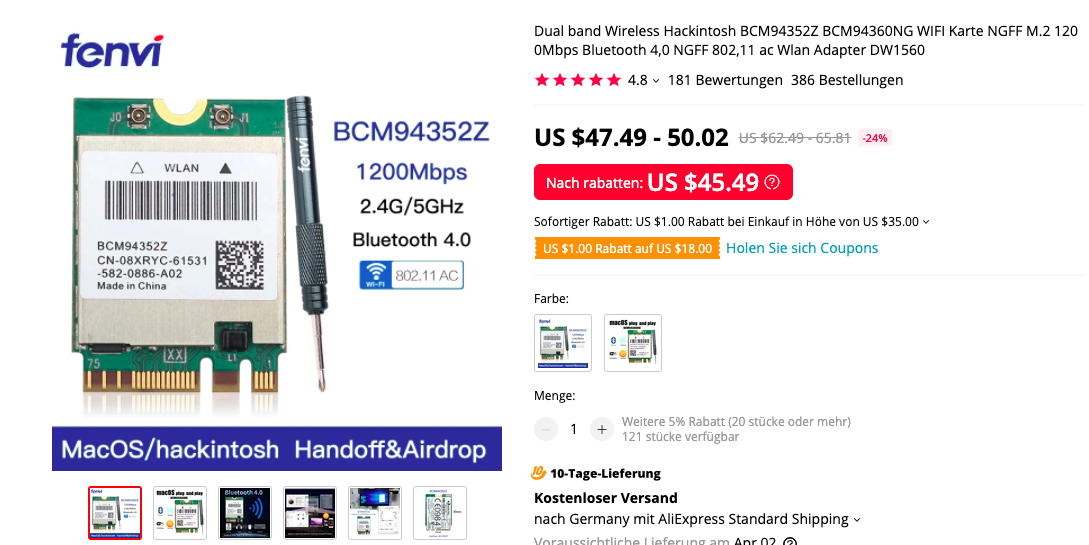Click the fenvi brand logo
Image resolution: width=1089 pixels, height=545 pixels.
click(112, 51)
